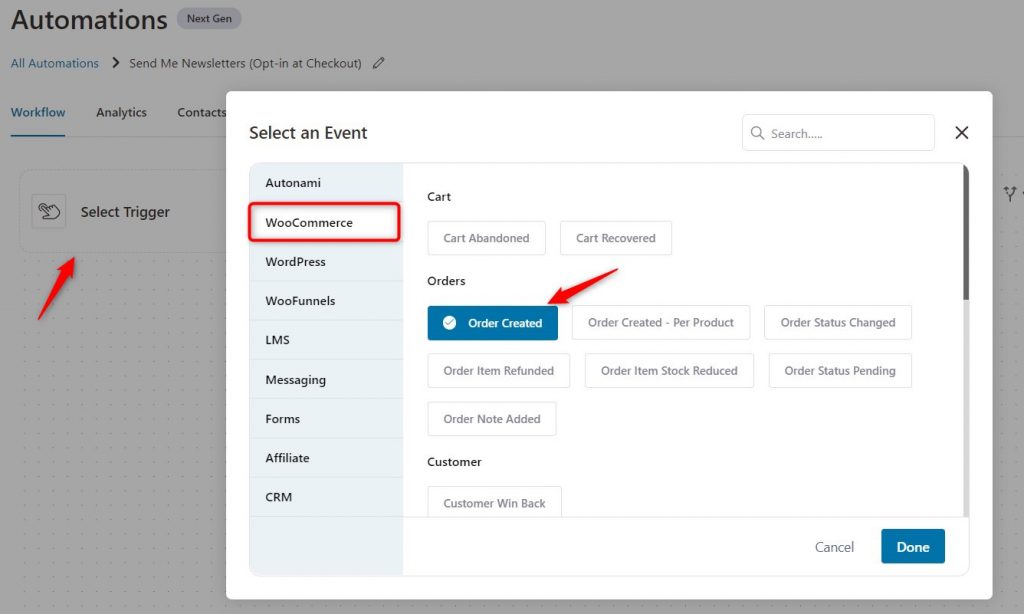Click the branch icon at right edge
This screenshot has width=1024, height=614.
[x=1010, y=194]
